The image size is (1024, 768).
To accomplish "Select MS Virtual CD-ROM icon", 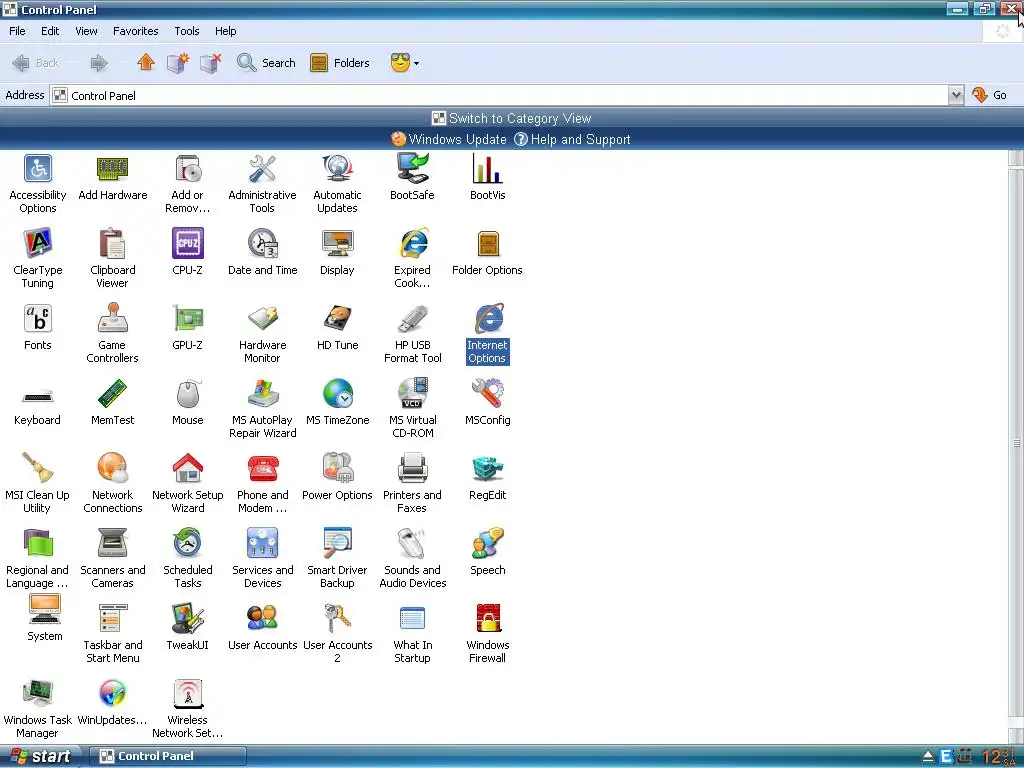I will [x=413, y=394].
